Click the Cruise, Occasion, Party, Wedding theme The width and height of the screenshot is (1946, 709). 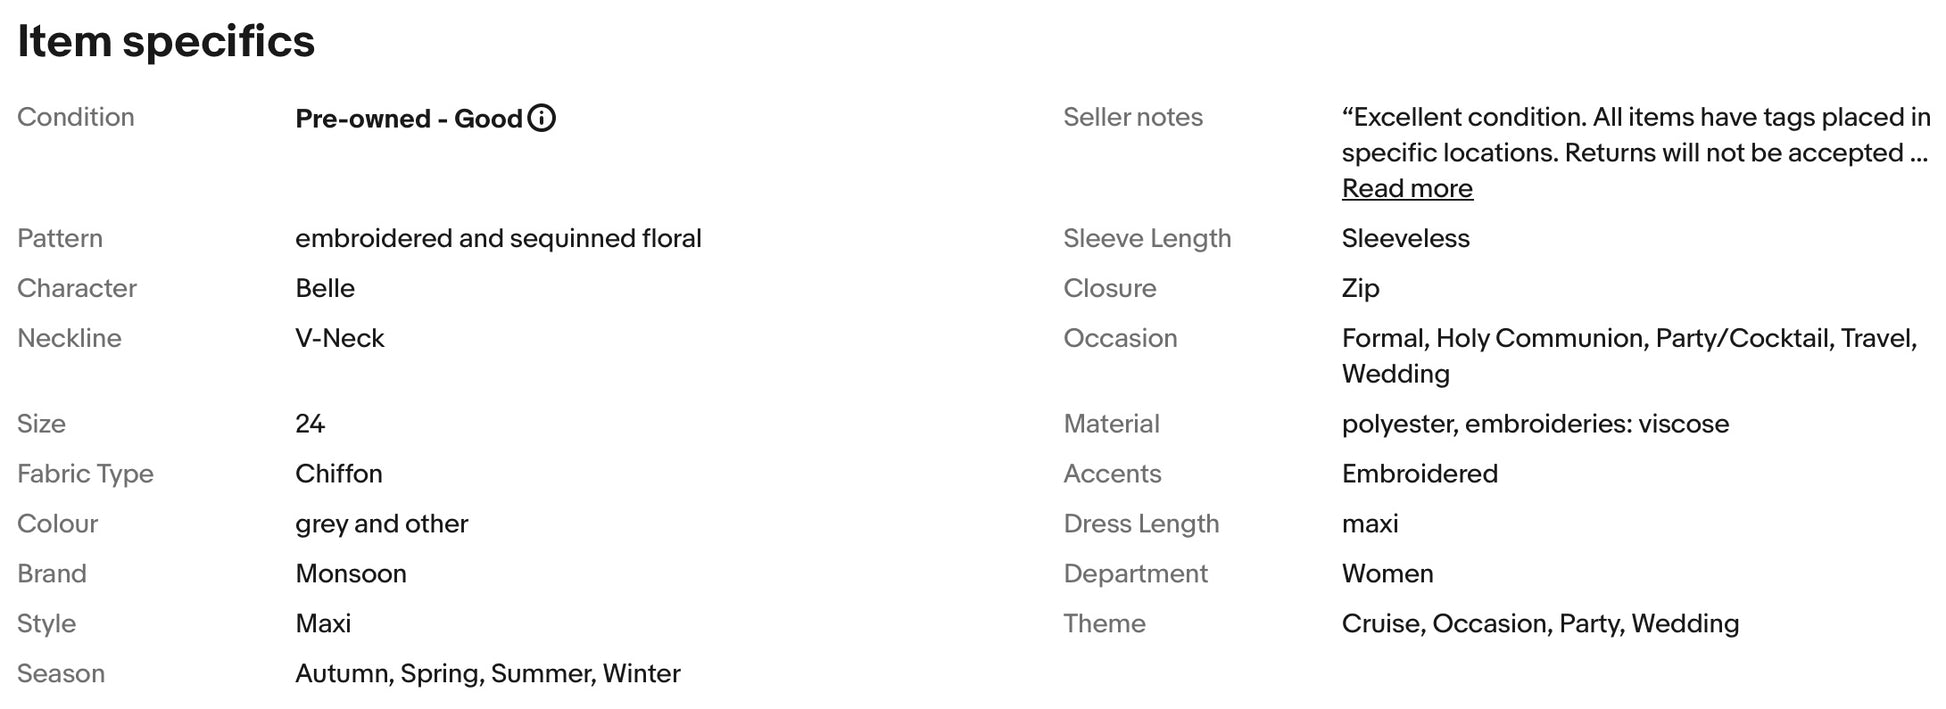pyautogui.click(x=1539, y=623)
